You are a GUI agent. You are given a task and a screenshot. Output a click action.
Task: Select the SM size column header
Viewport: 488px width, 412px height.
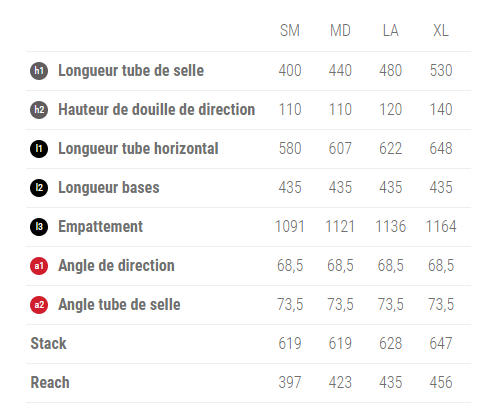pos(290,31)
